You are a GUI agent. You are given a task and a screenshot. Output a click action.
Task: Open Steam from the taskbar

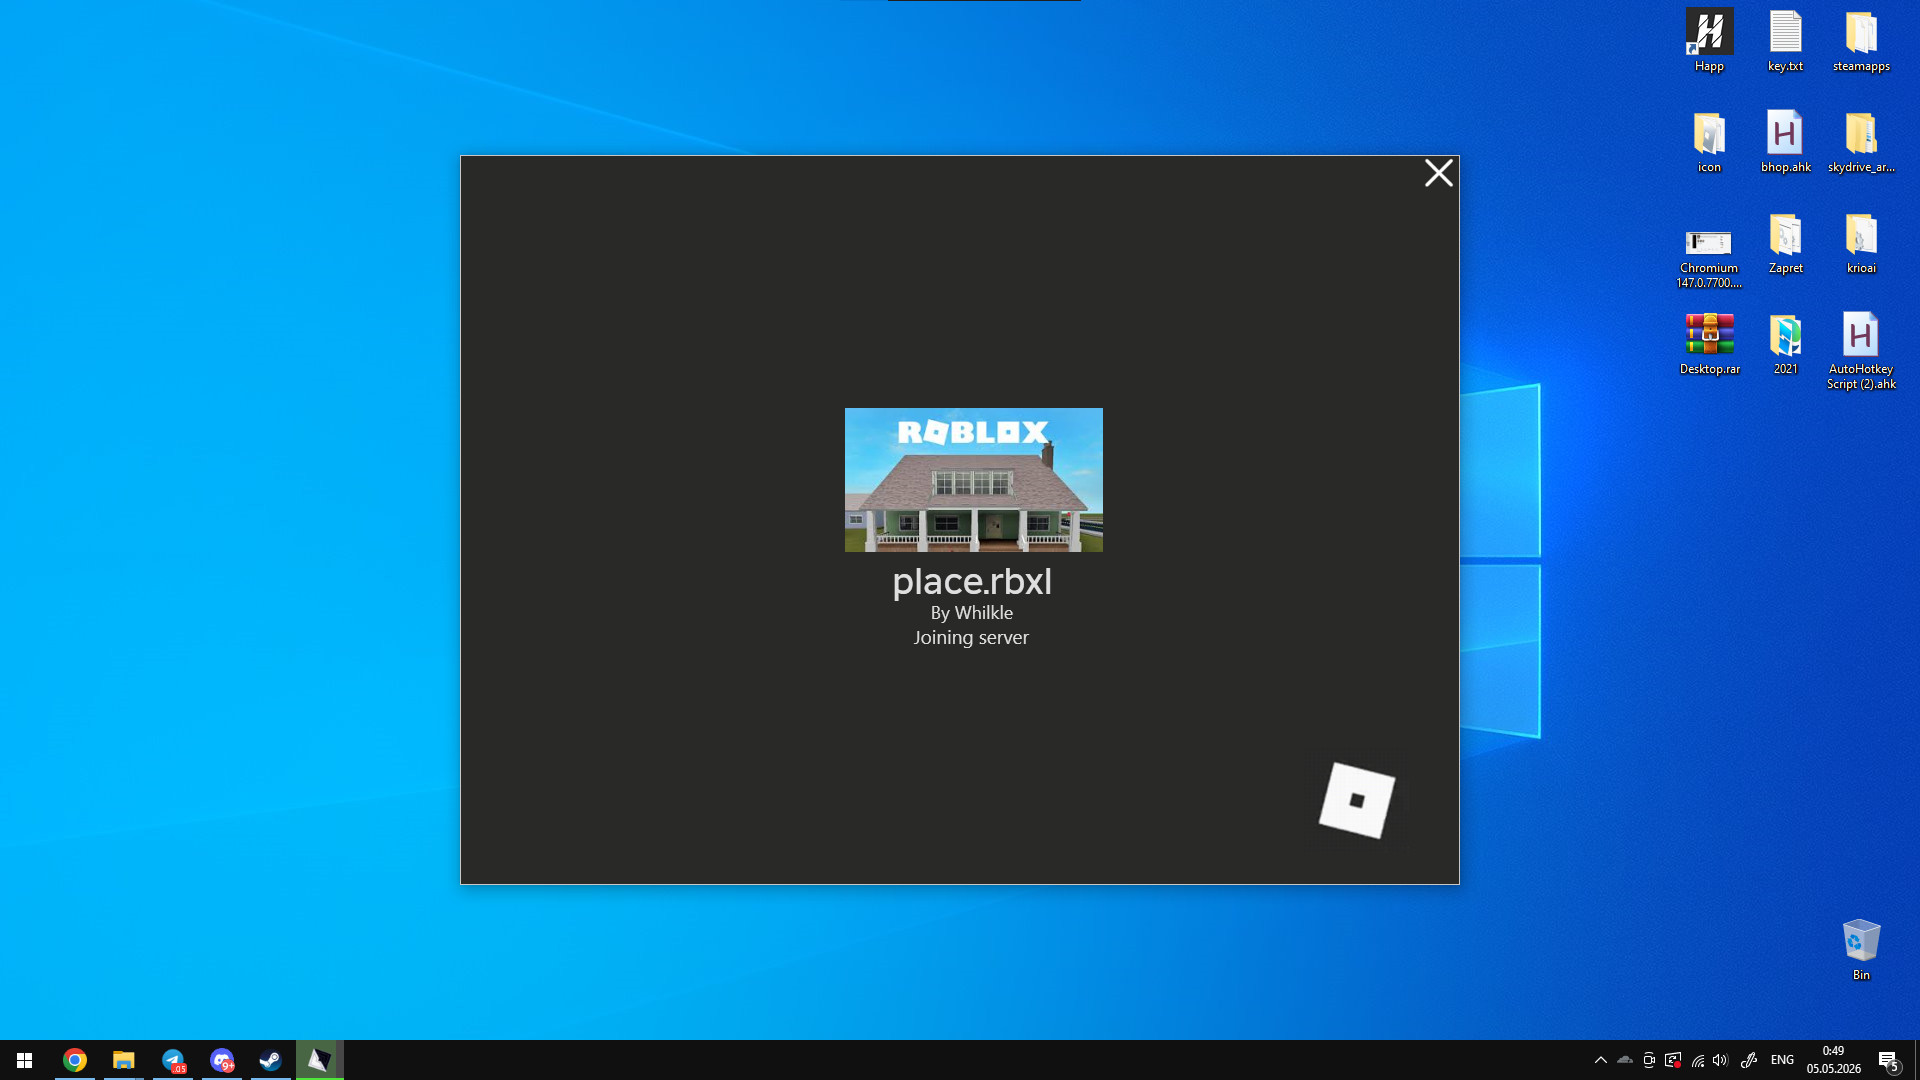click(270, 1060)
